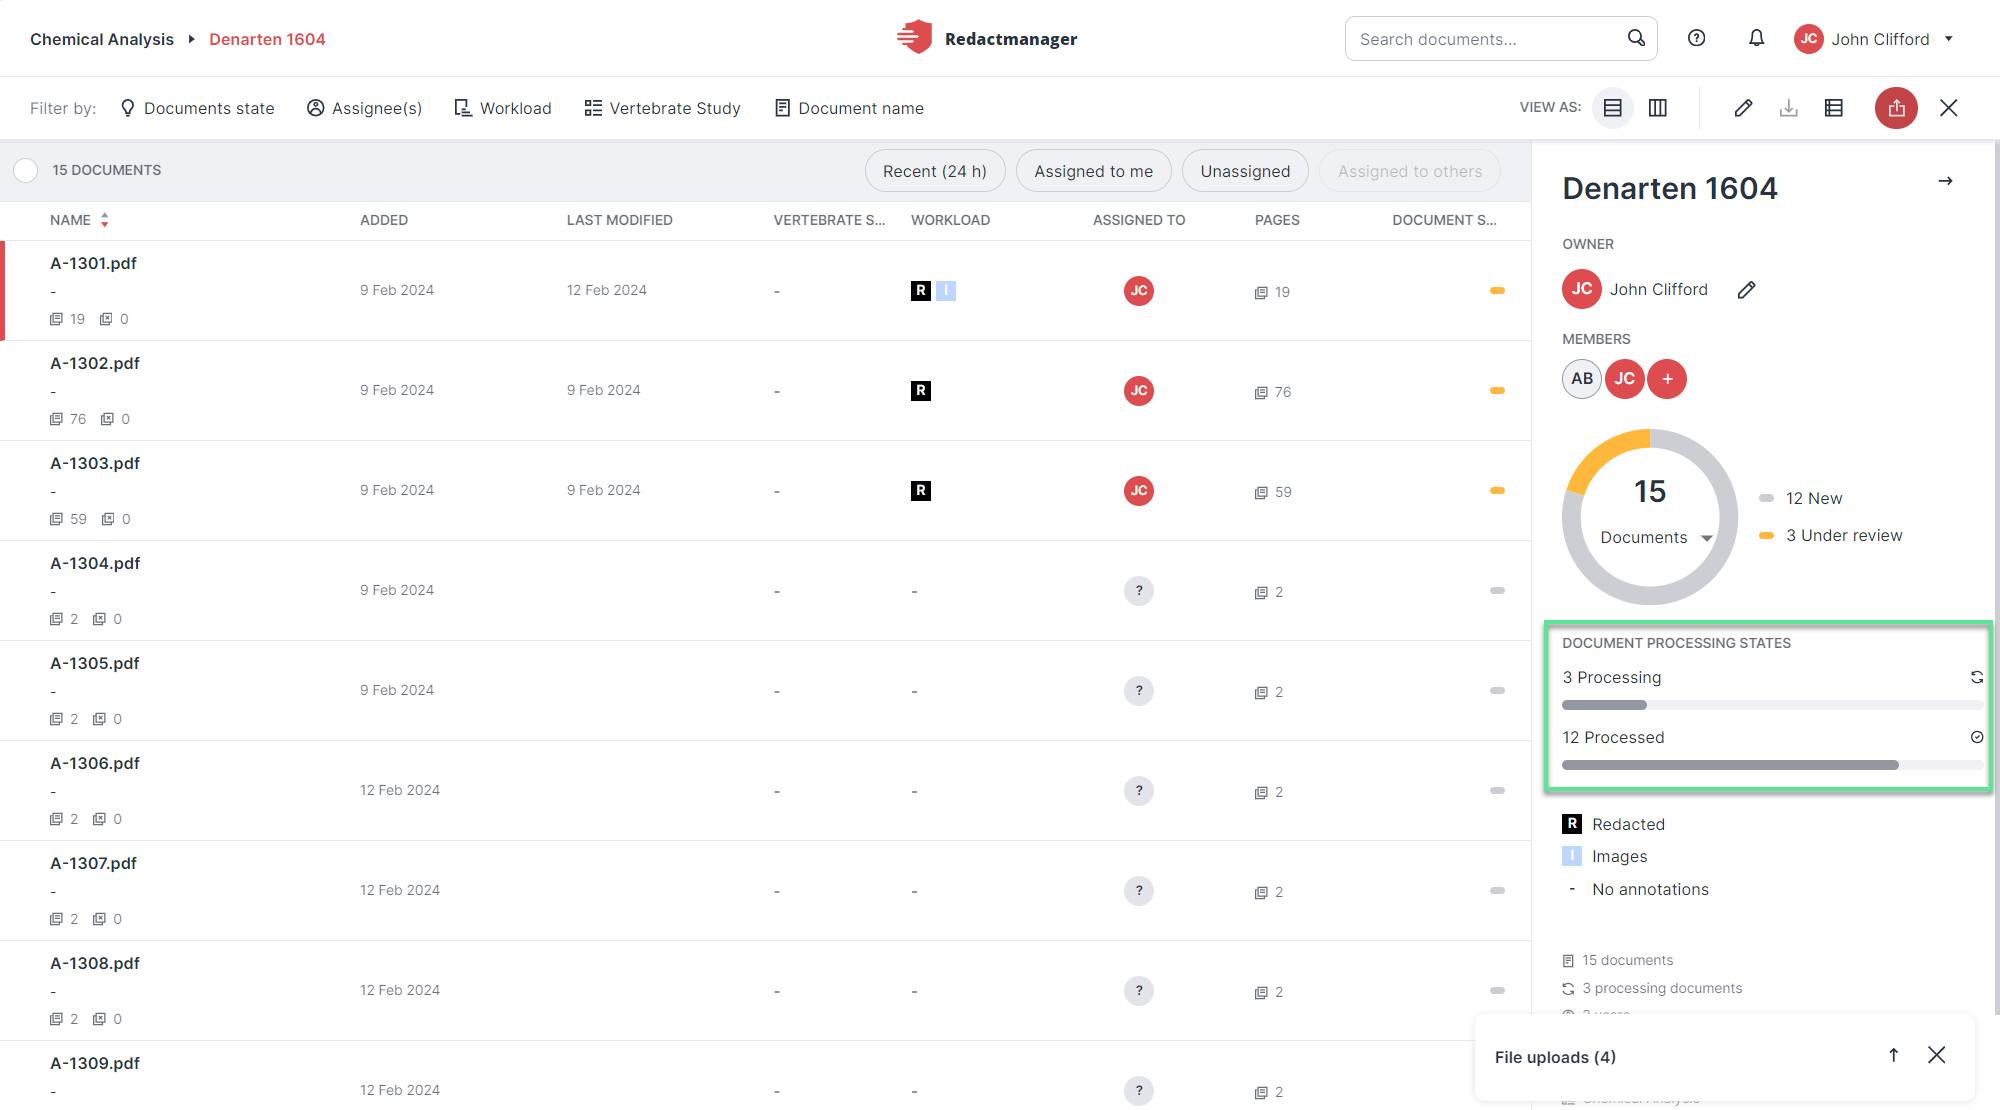Click the JC member avatar in Members

pos(1624,379)
